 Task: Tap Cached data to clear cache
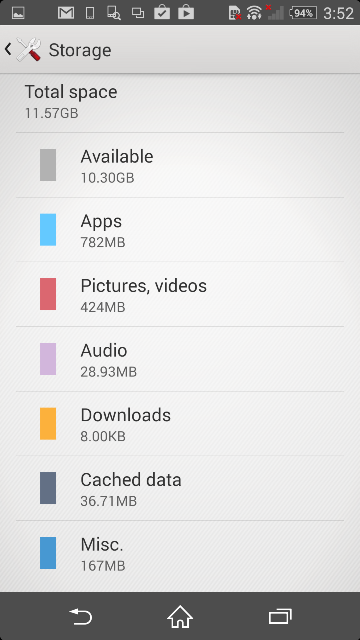[180, 488]
